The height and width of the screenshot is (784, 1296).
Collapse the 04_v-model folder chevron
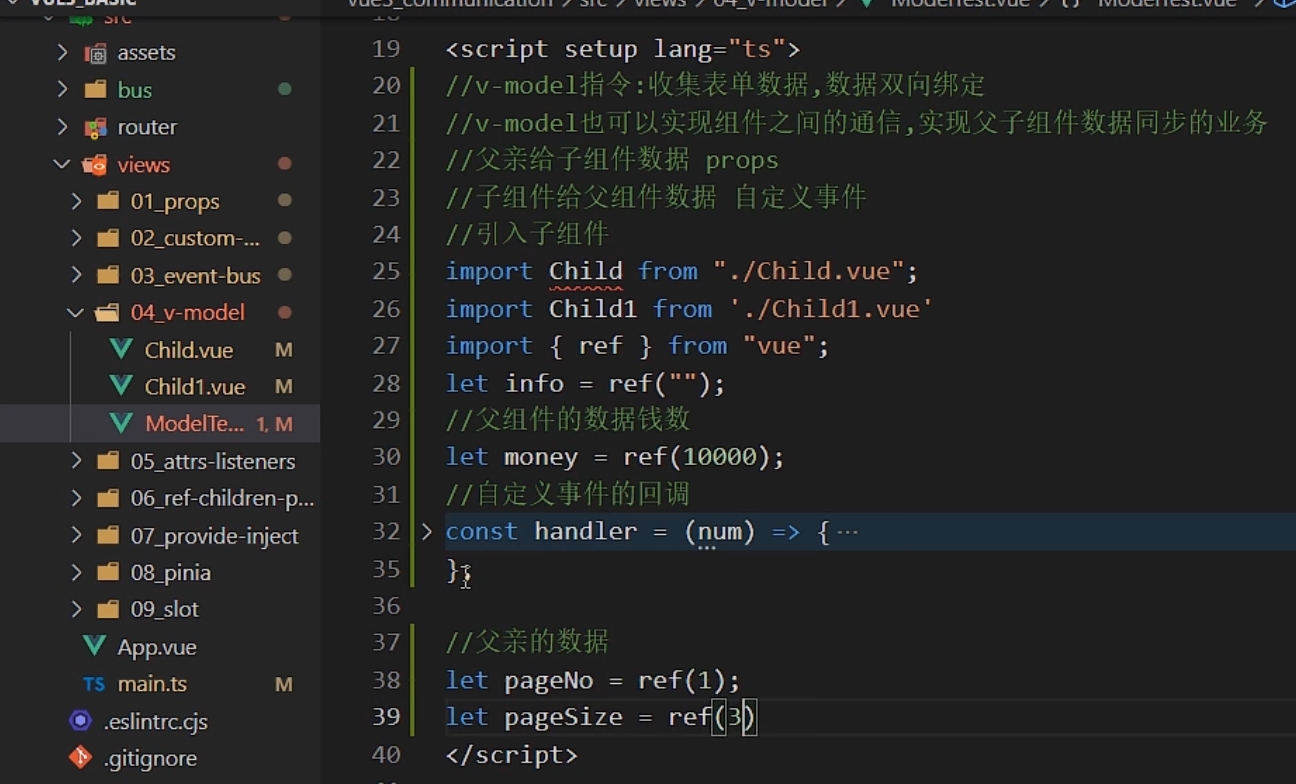(77, 312)
